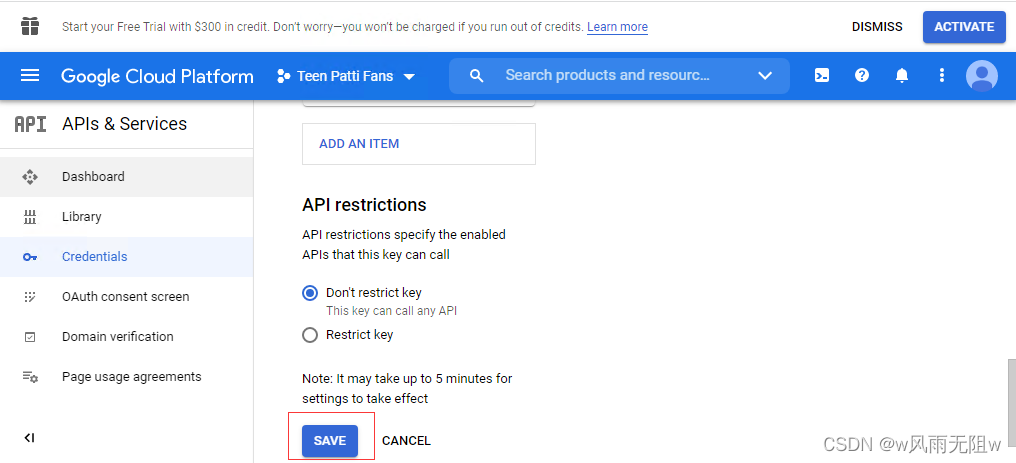
Task: Click CANCEL next to Save
Action: pos(406,441)
